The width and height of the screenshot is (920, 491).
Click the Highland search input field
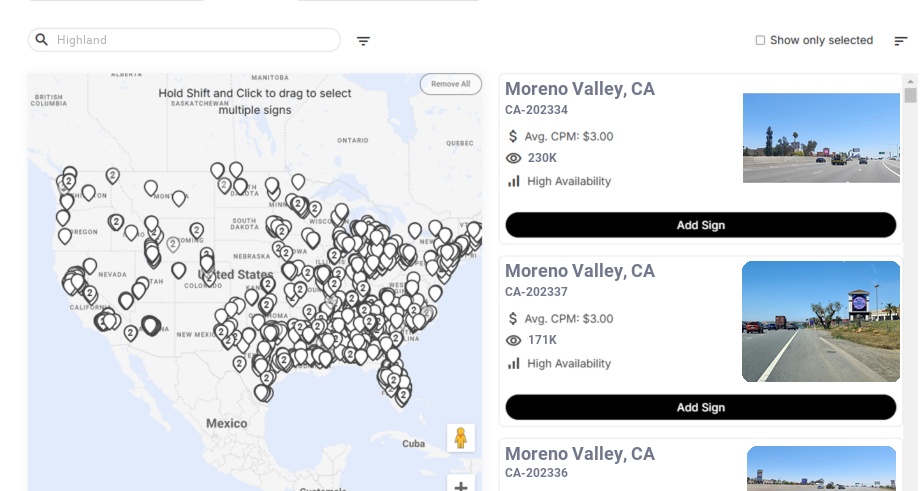click(x=190, y=40)
